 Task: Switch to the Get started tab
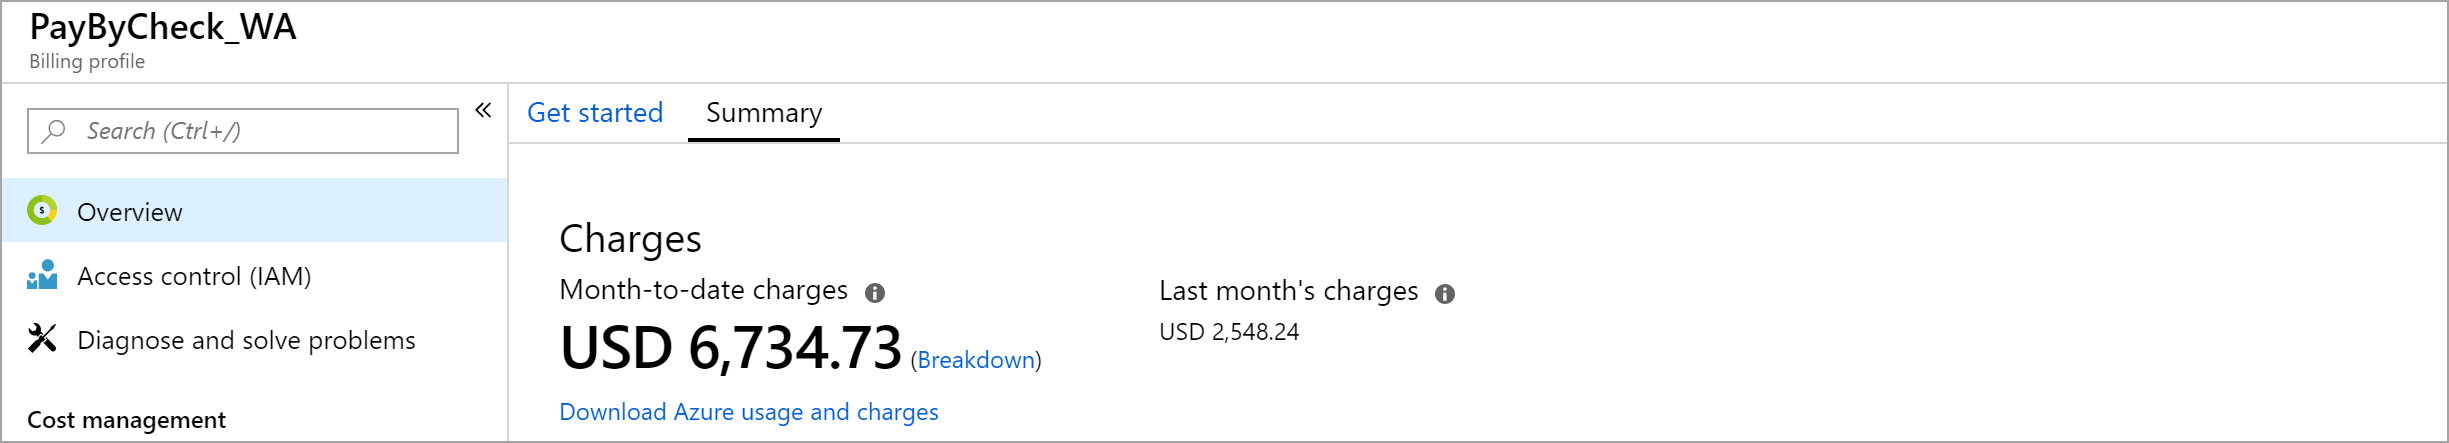[x=595, y=113]
